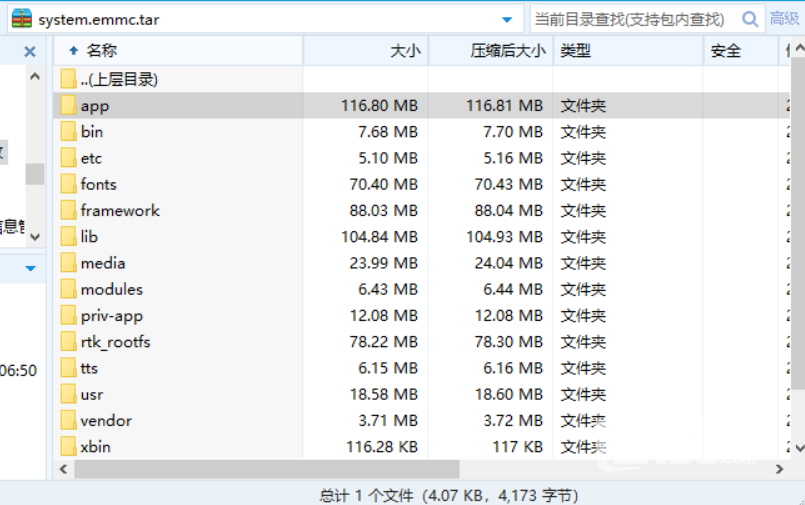805x505 pixels.
Task: Select the bin folder name
Action: (x=92, y=131)
